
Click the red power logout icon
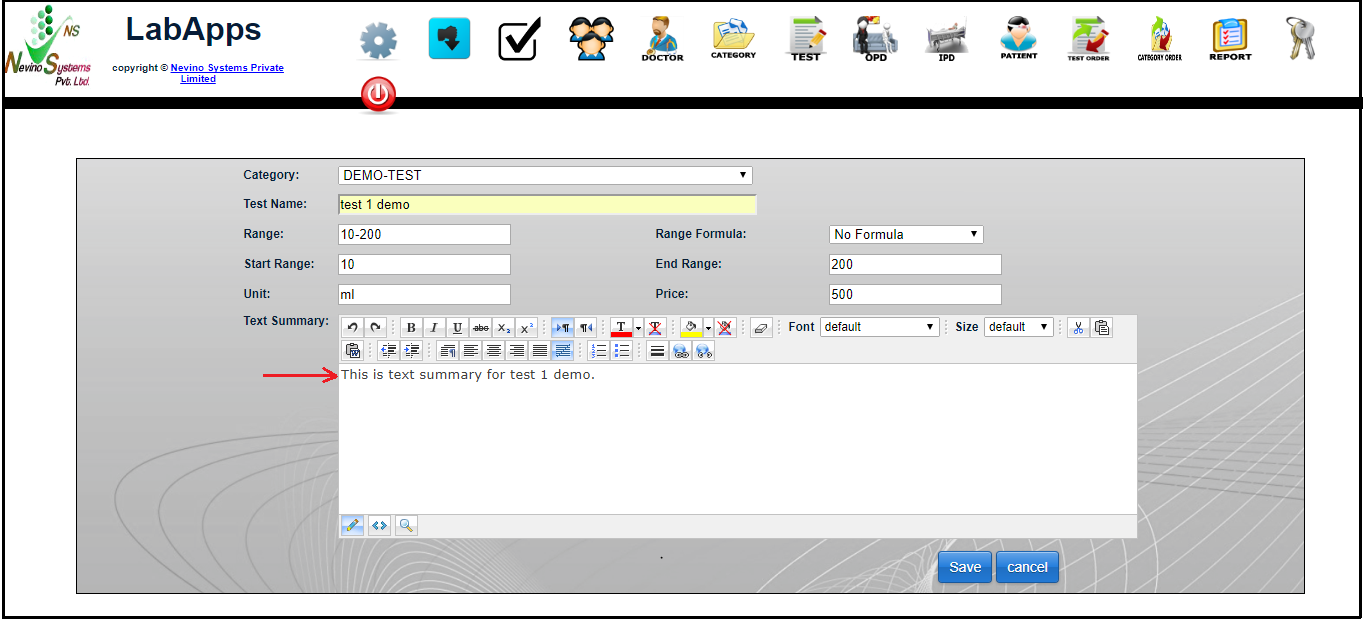click(378, 95)
